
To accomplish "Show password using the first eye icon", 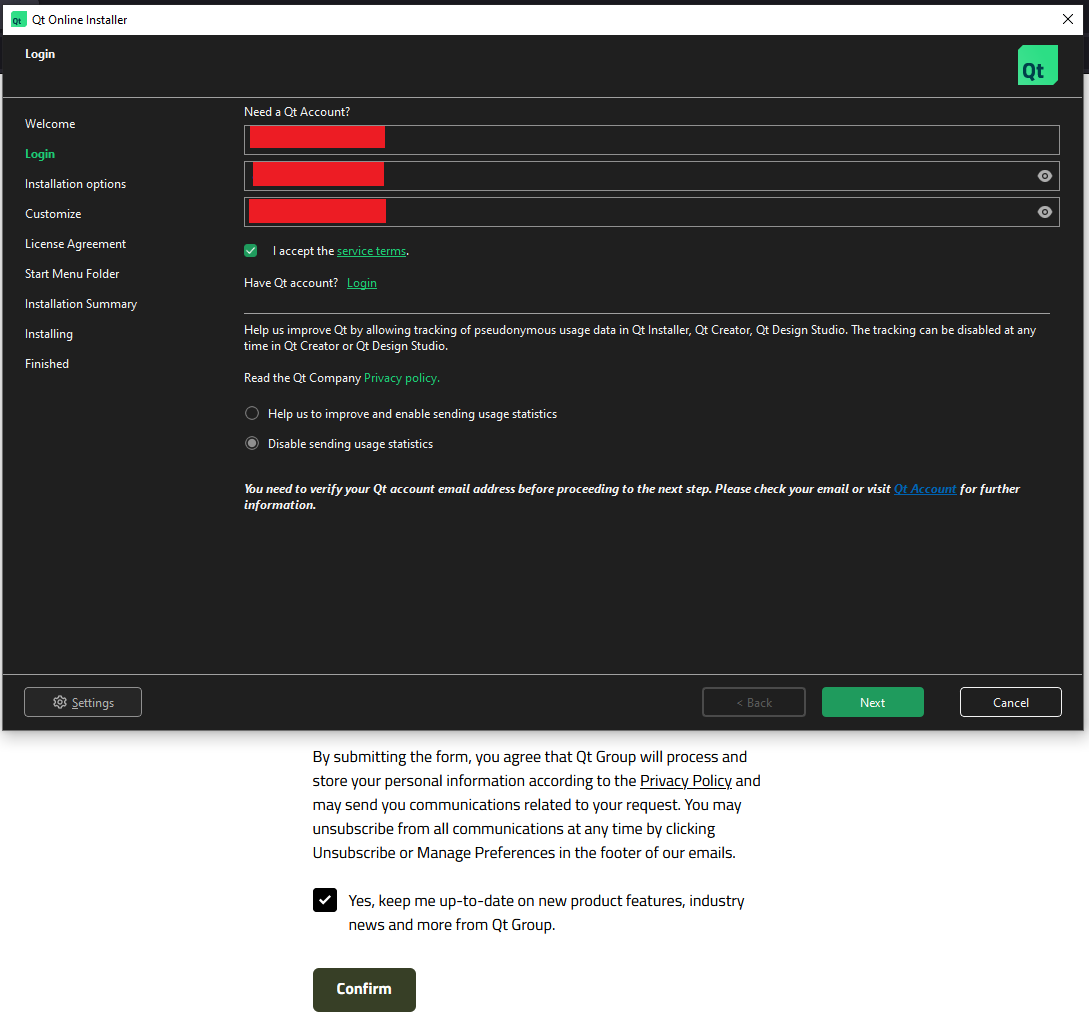I will 1044,176.
